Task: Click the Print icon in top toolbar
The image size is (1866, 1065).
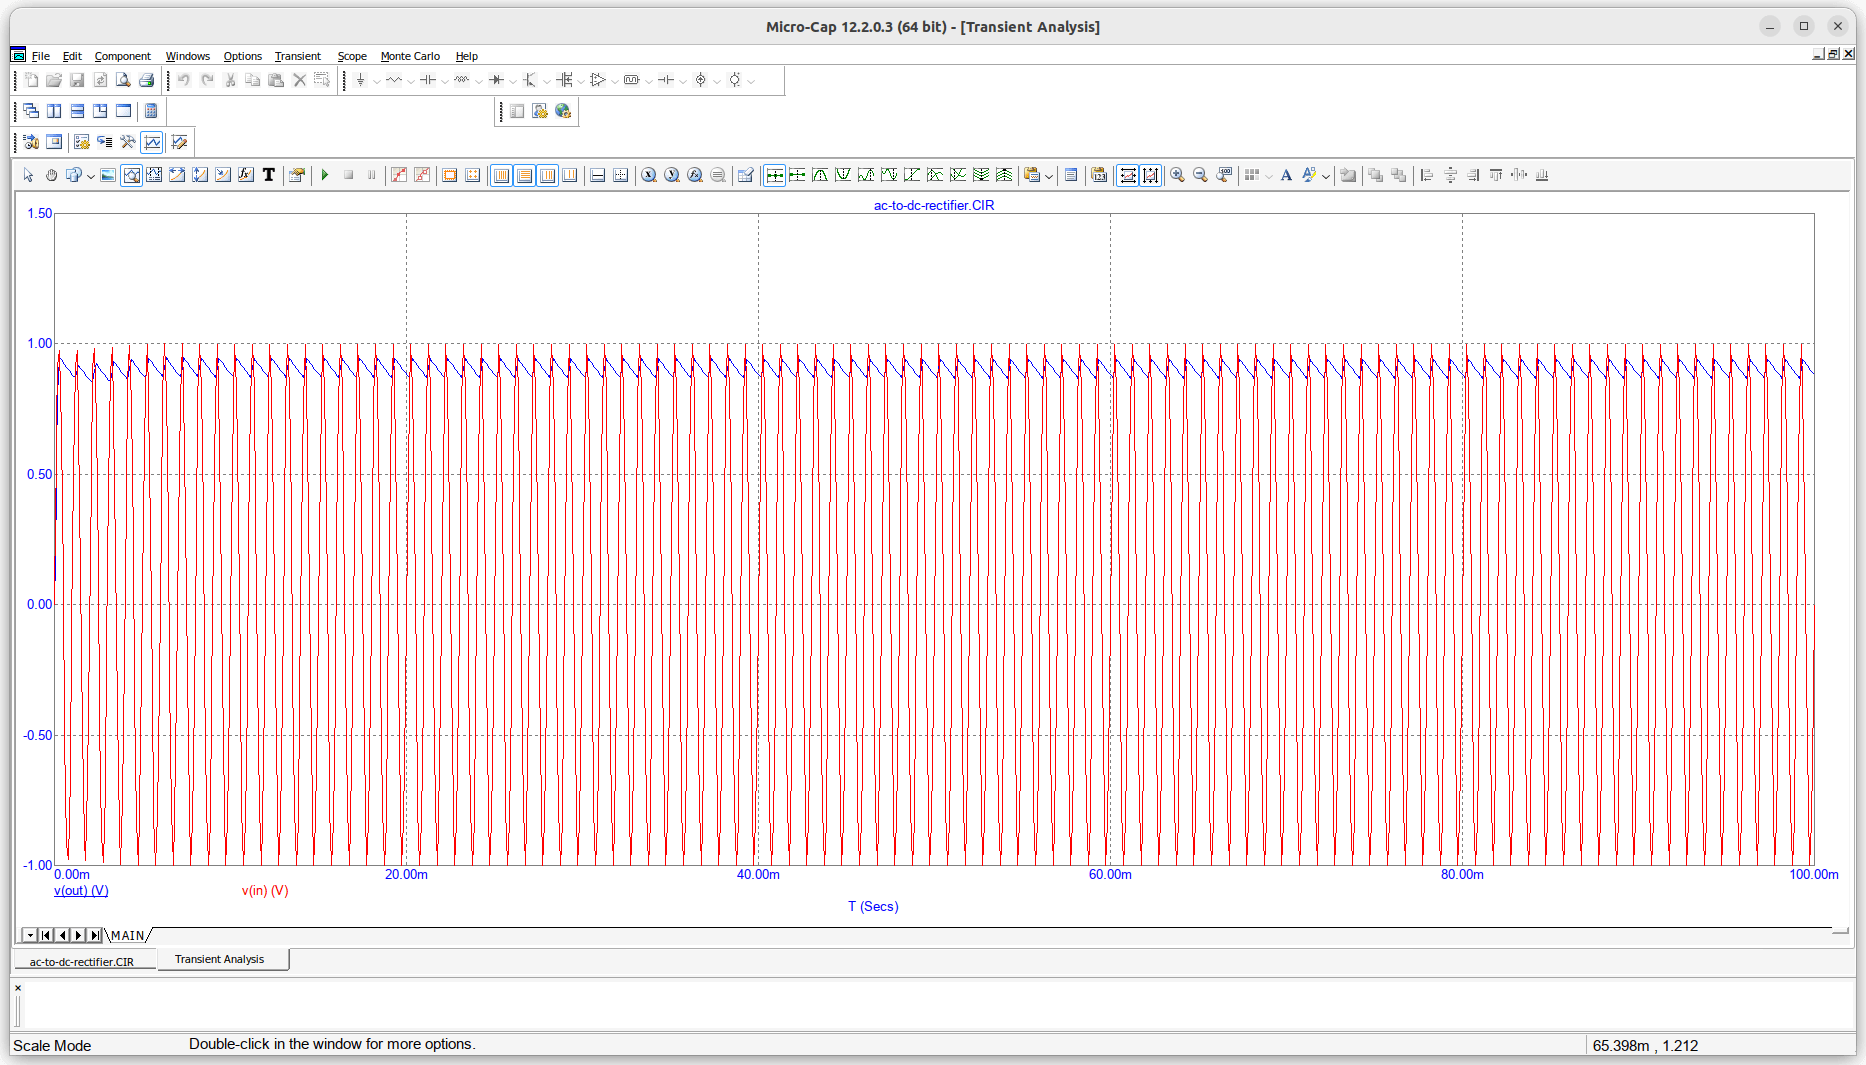Action: tap(146, 80)
